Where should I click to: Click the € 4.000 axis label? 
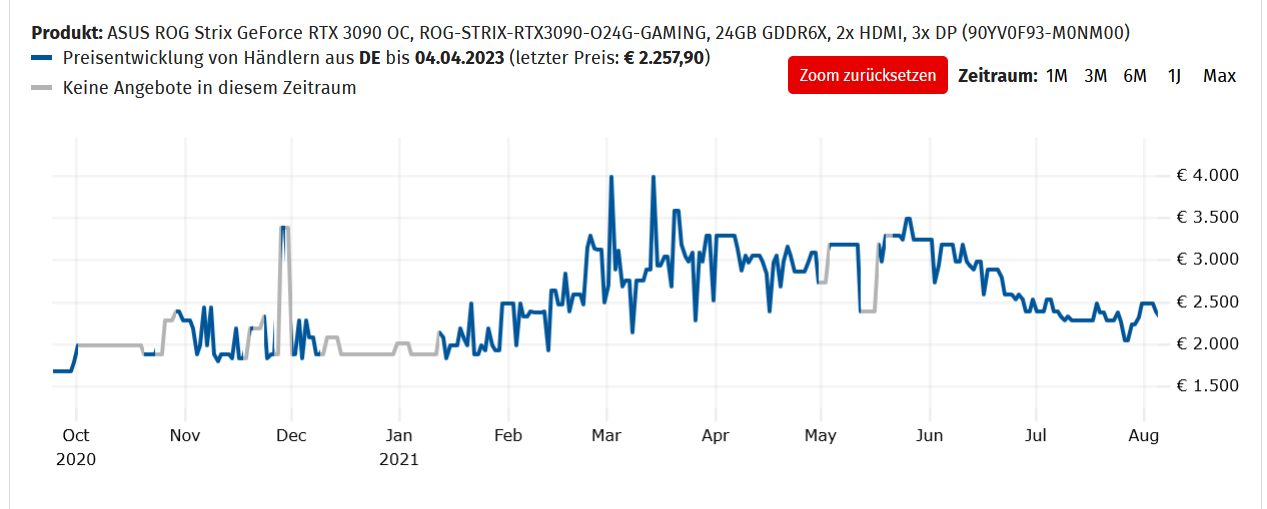point(1209,176)
